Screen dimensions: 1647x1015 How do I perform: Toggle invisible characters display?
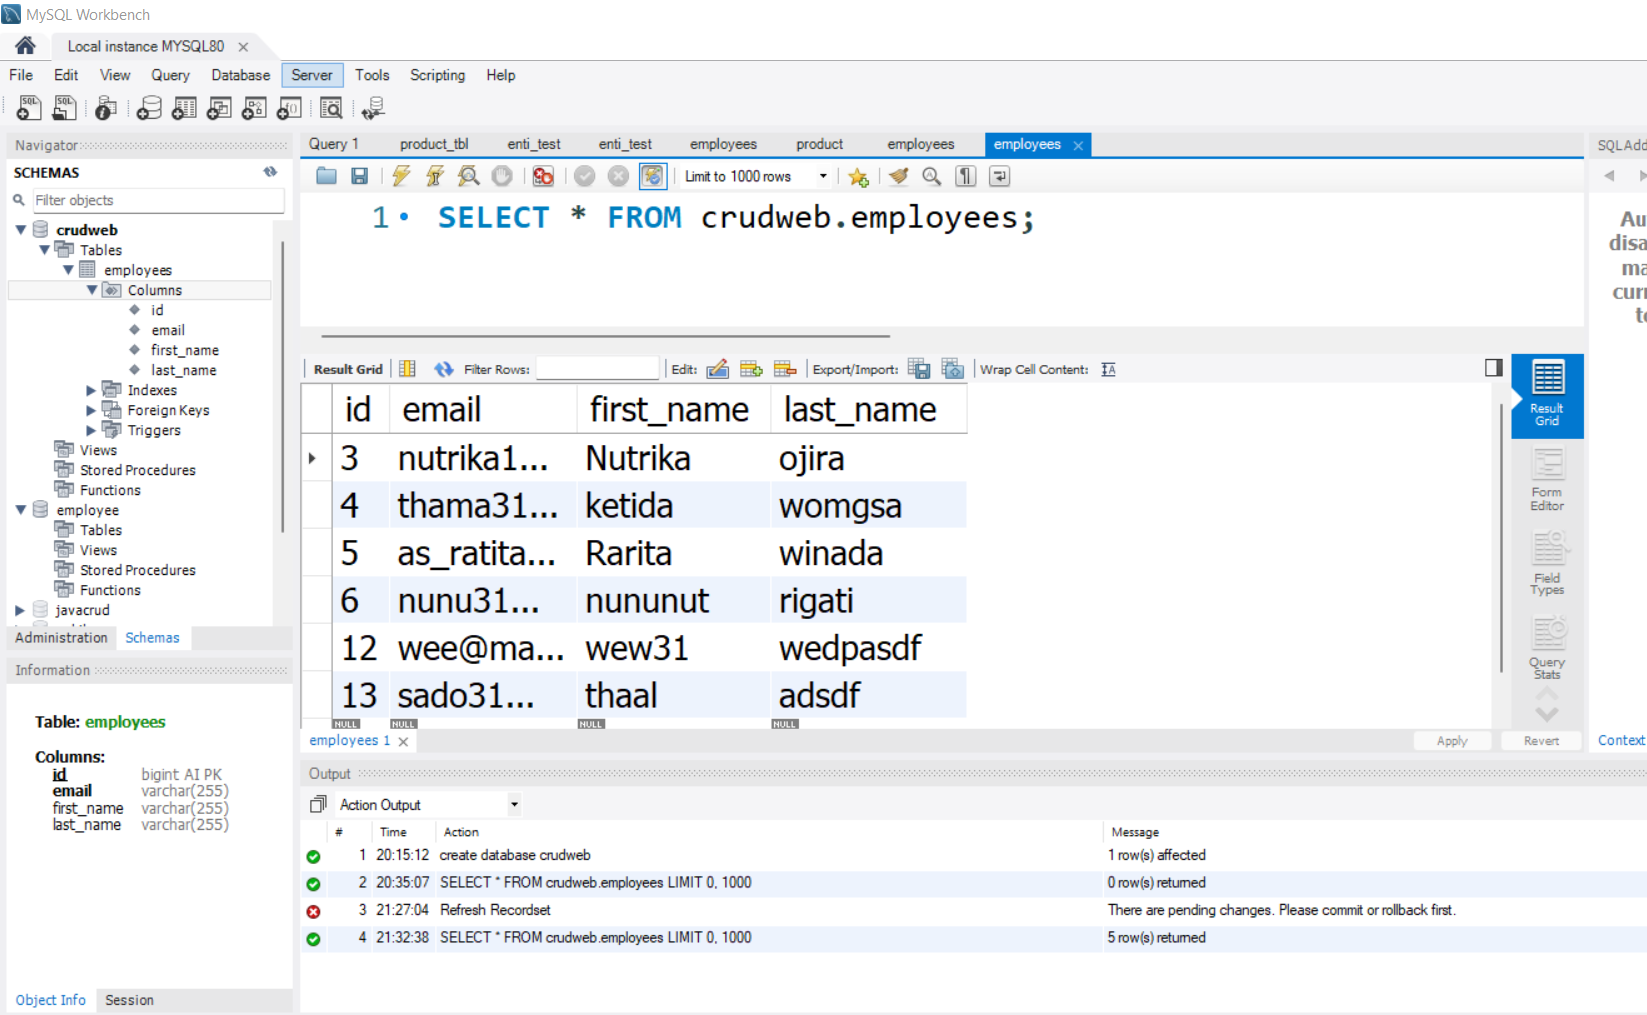click(x=965, y=176)
